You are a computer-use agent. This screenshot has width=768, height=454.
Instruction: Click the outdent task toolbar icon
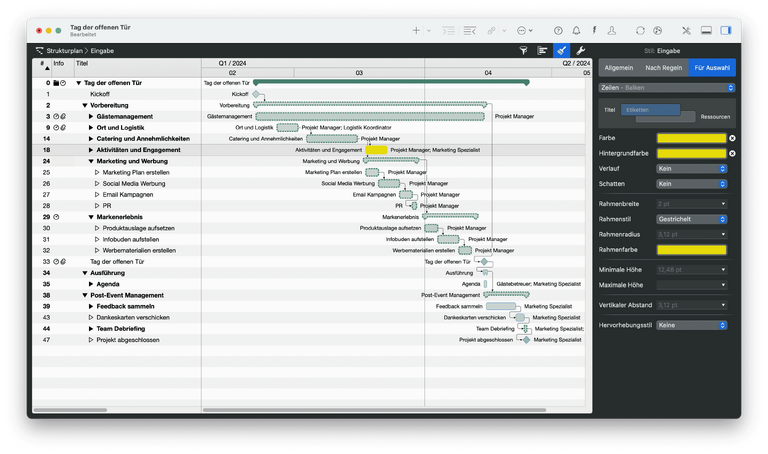click(x=470, y=31)
